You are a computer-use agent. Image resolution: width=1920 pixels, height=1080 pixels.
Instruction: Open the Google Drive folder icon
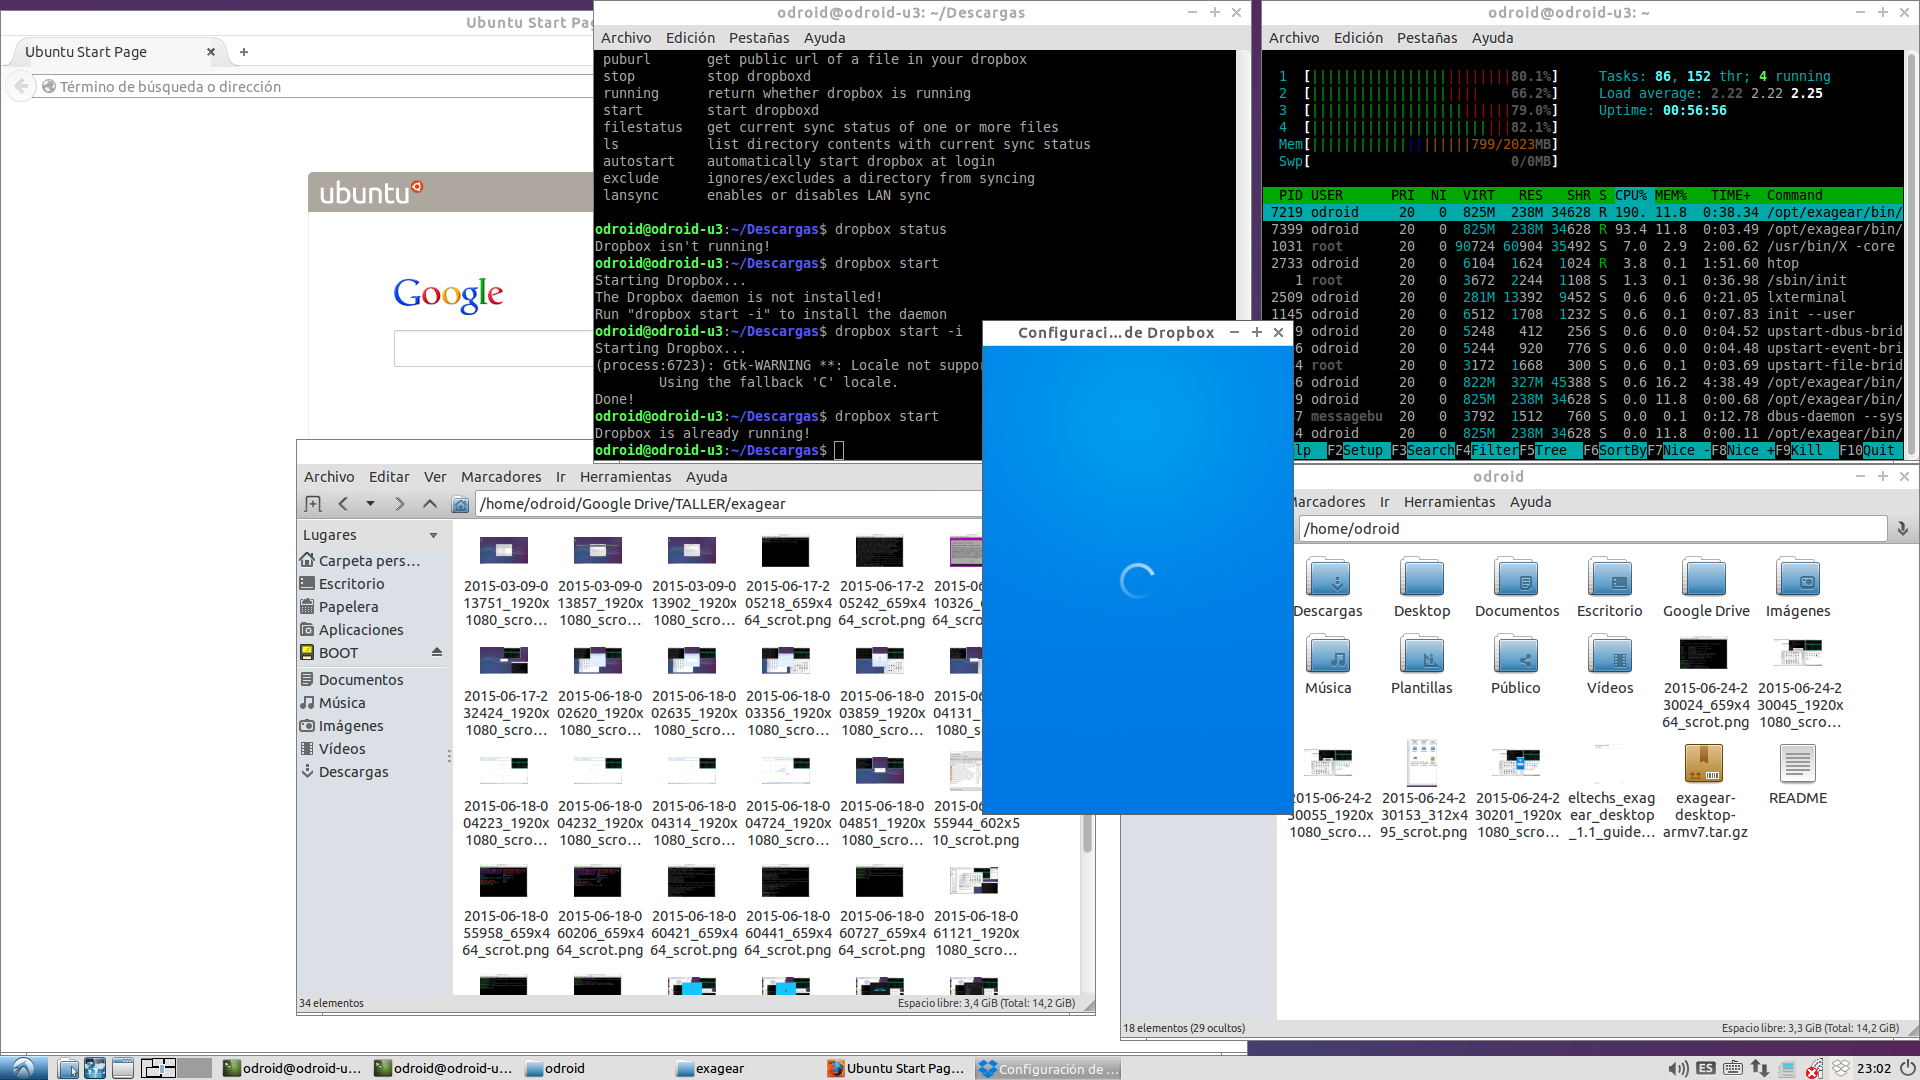tap(1705, 579)
